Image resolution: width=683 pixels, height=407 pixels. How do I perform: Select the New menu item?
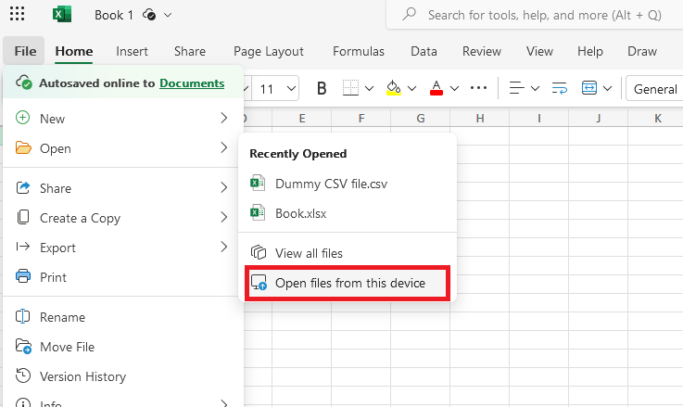[122, 119]
